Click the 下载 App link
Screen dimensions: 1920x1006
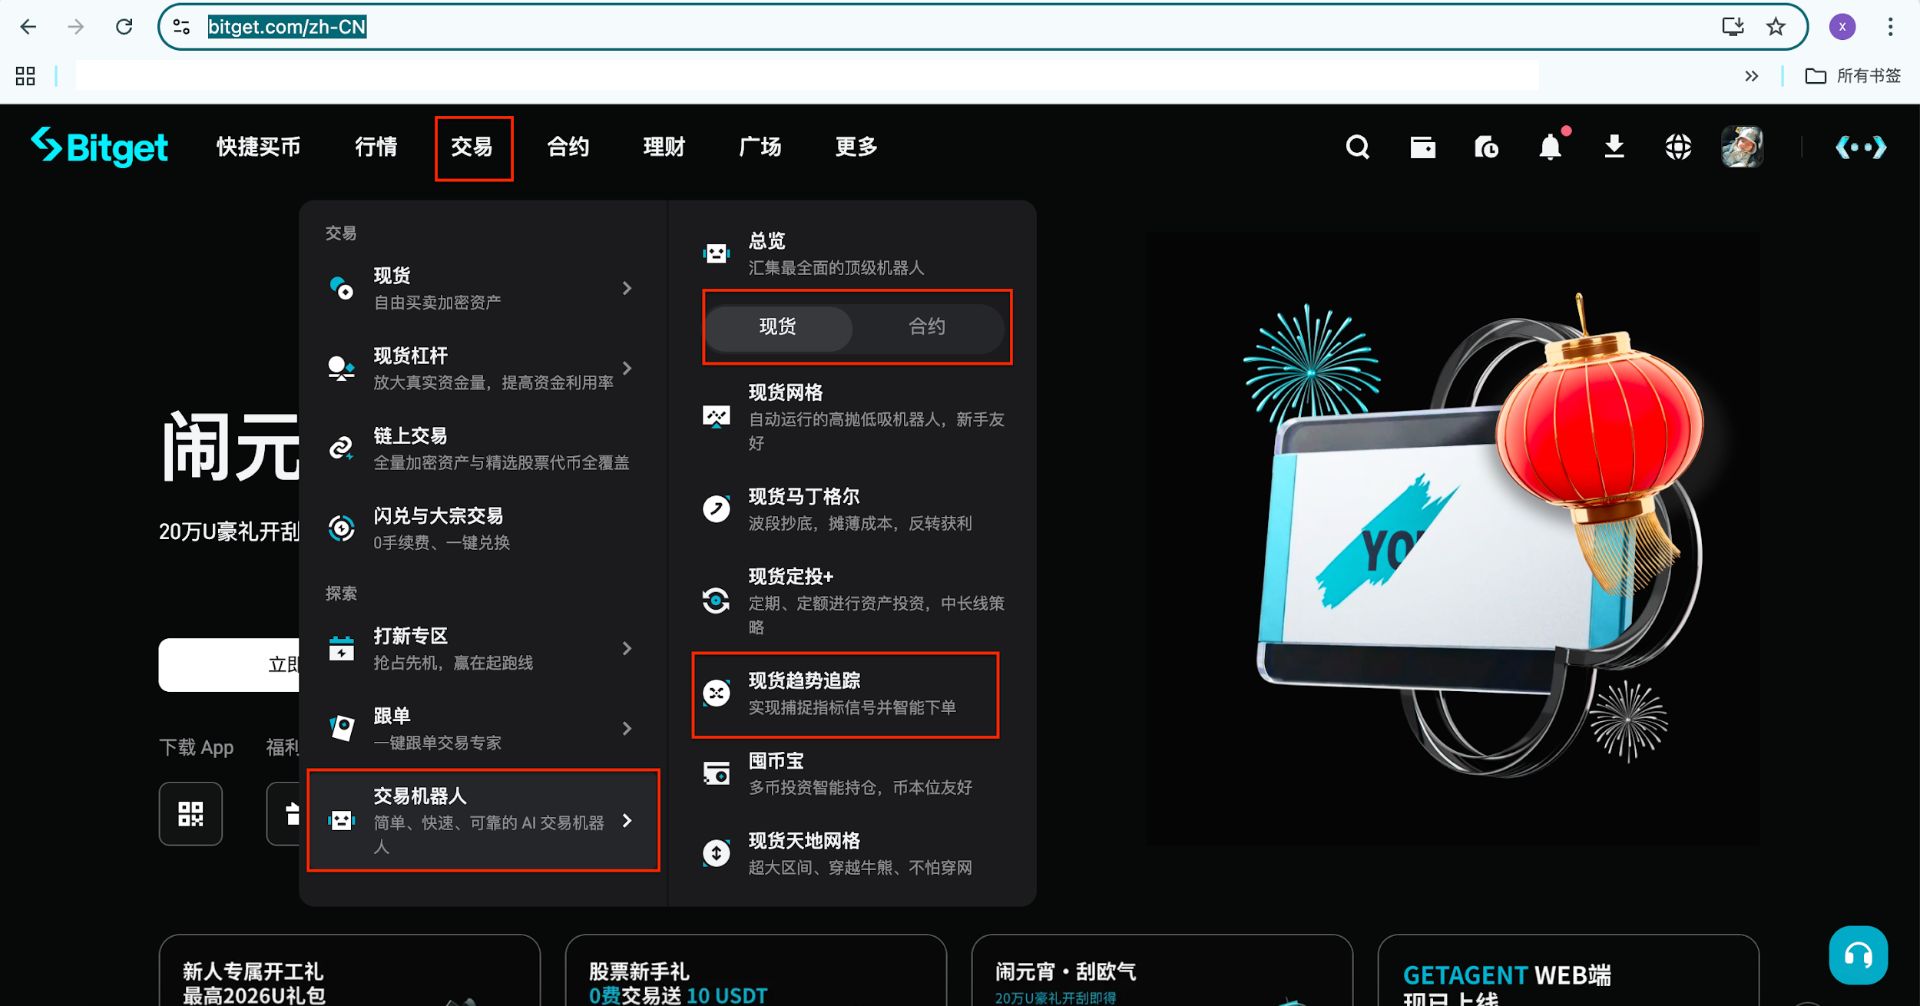[196, 747]
